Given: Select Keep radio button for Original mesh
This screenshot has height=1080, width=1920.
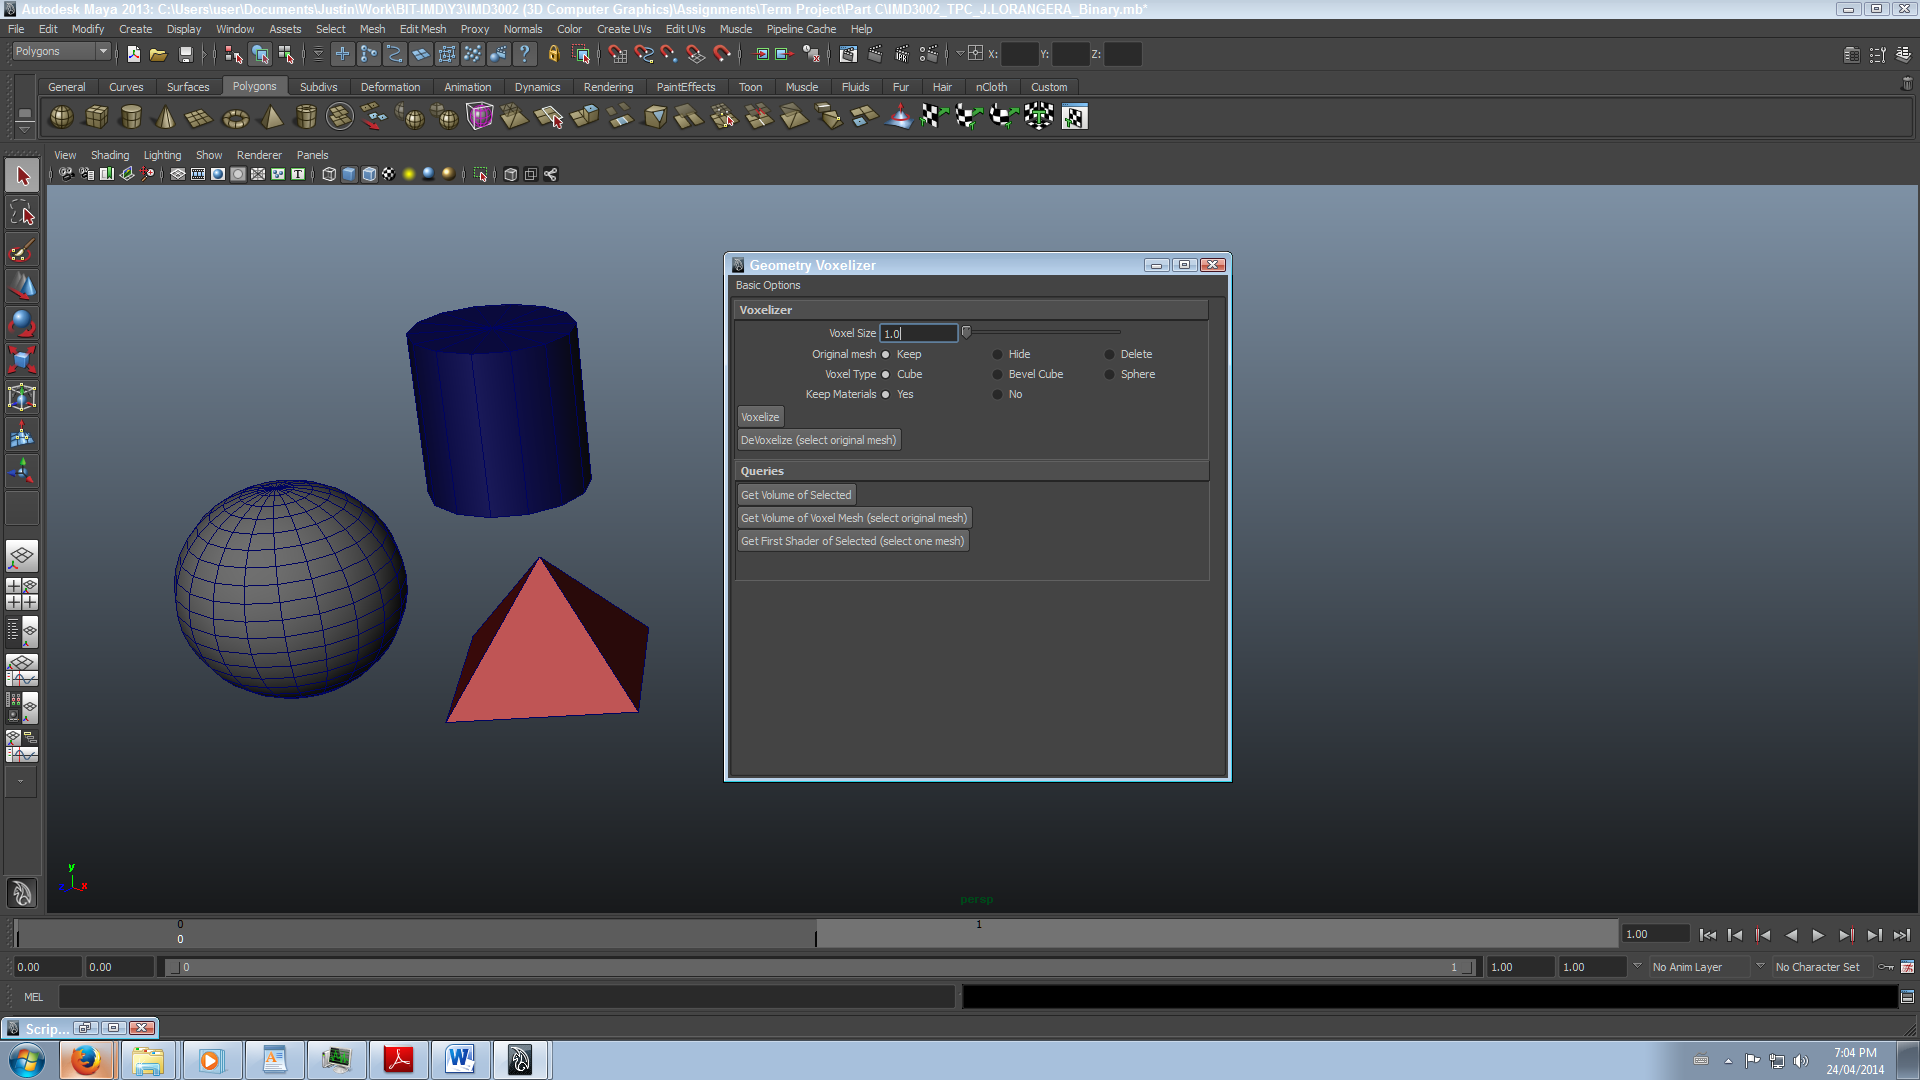Looking at the screenshot, I should [x=884, y=353].
